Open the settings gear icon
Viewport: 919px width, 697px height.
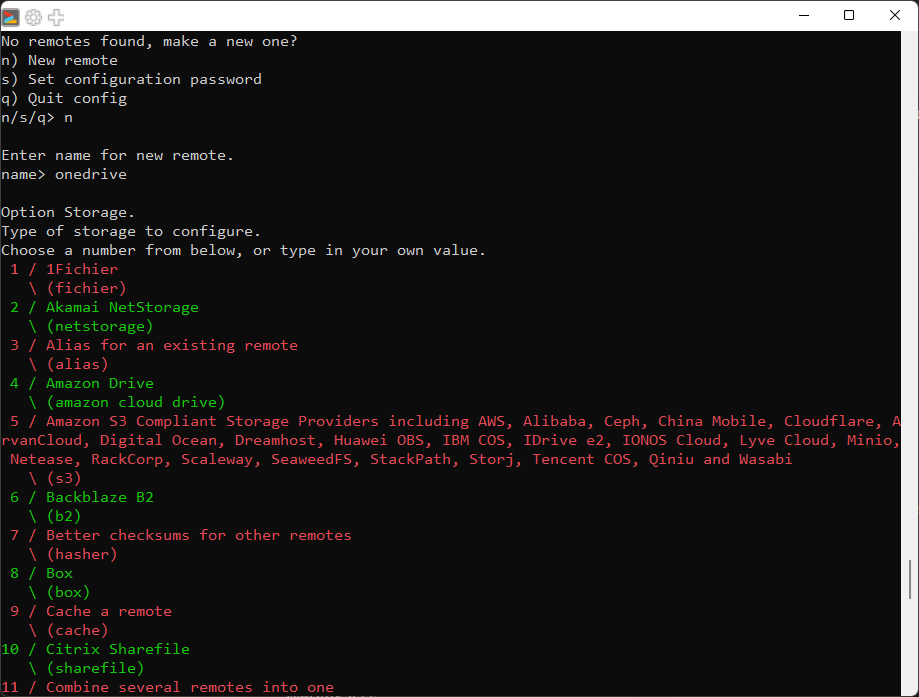point(33,18)
